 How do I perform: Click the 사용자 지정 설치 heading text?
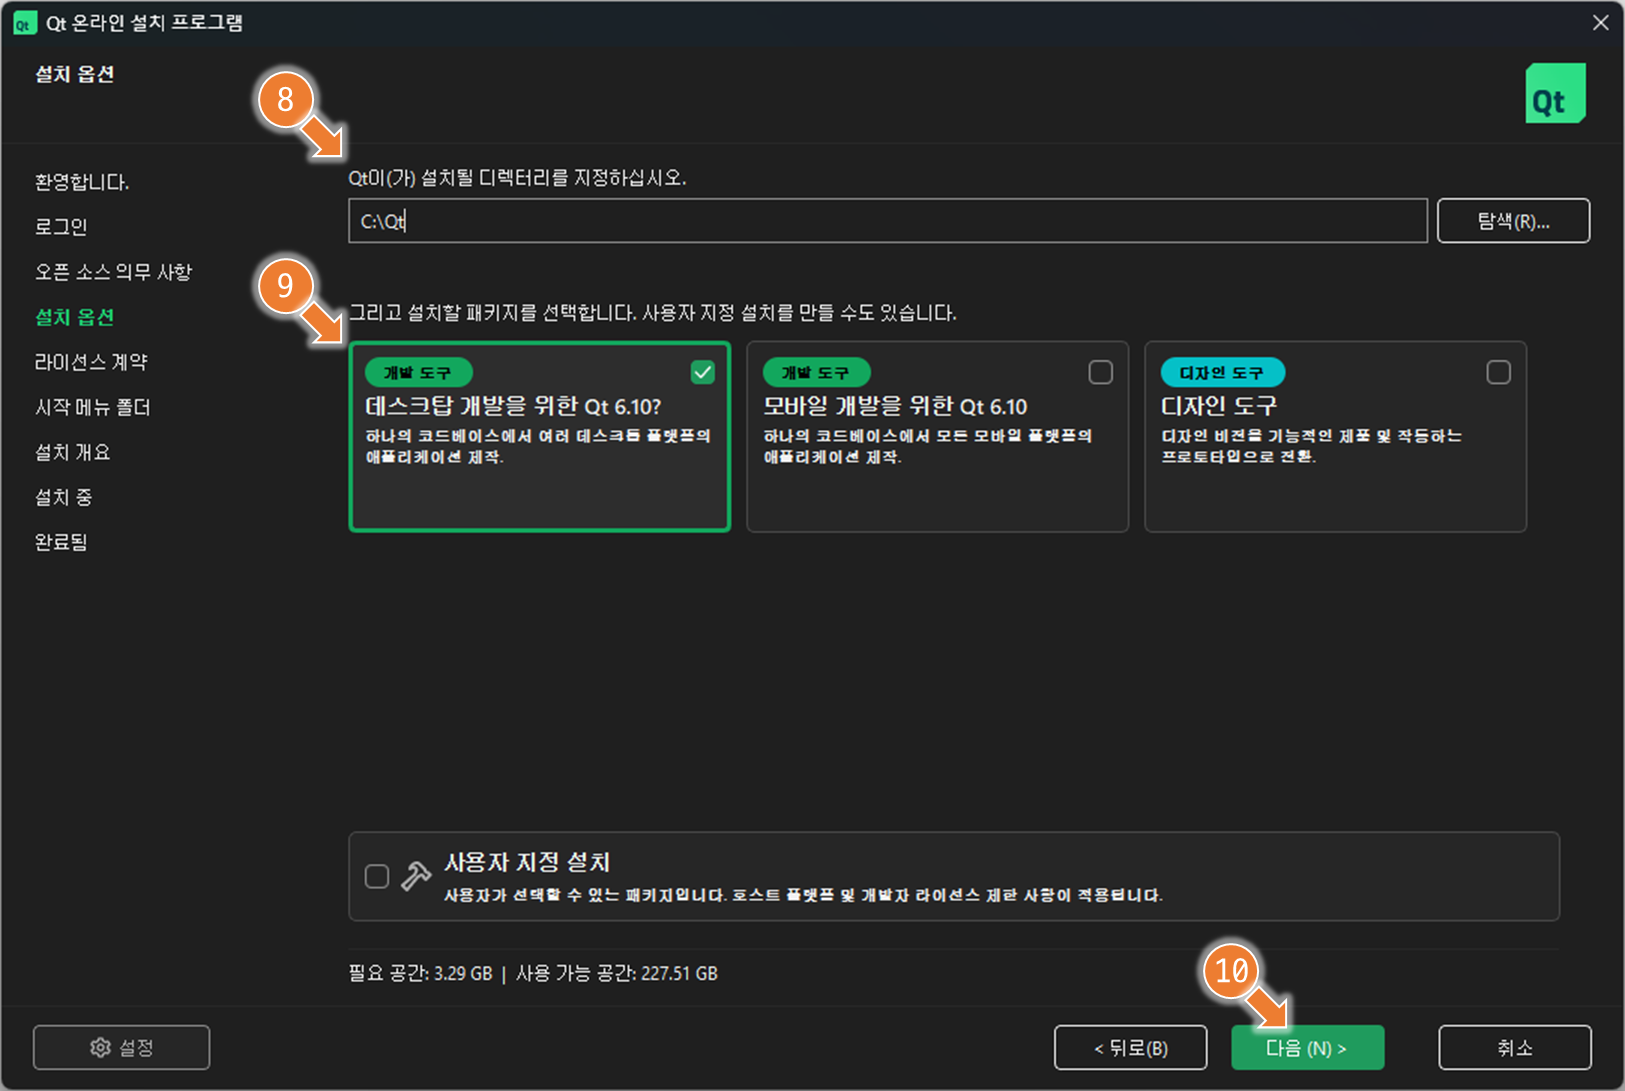point(527,862)
